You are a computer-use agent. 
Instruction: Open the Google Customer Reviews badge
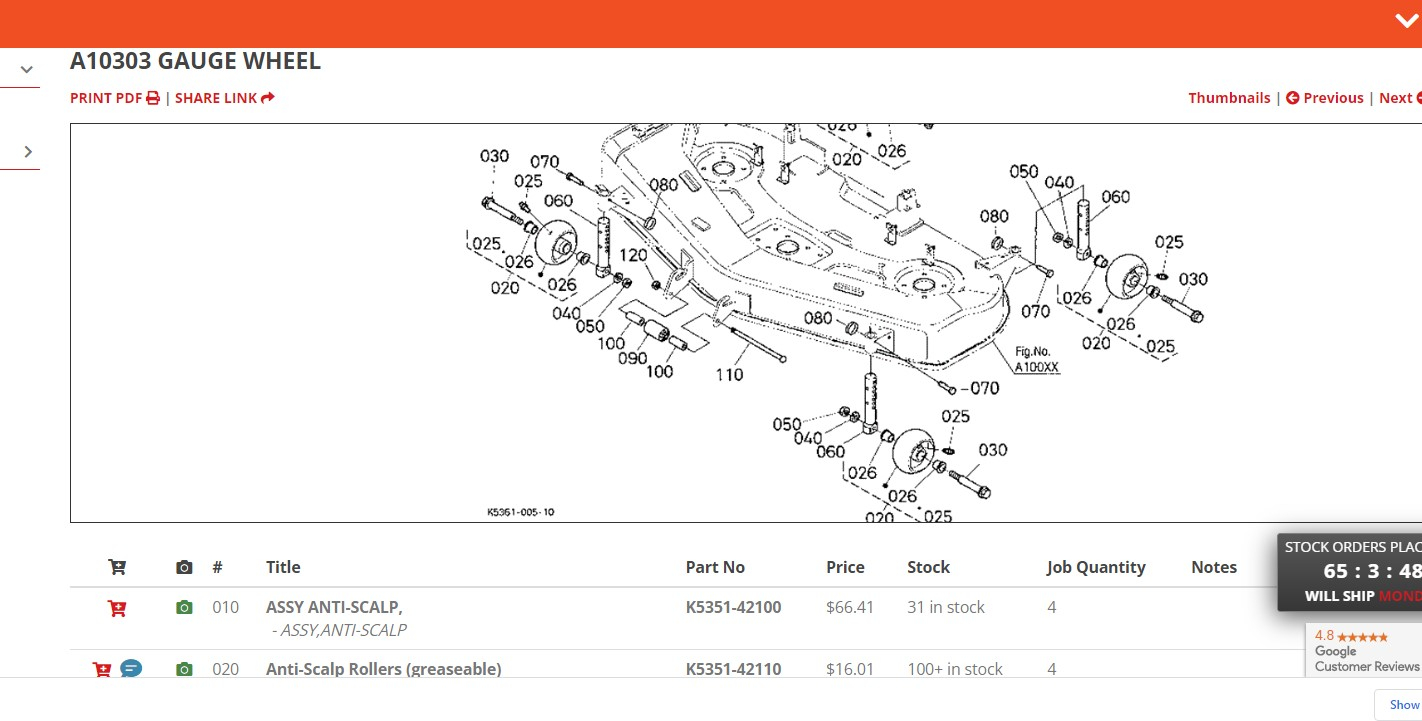coord(1365,650)
